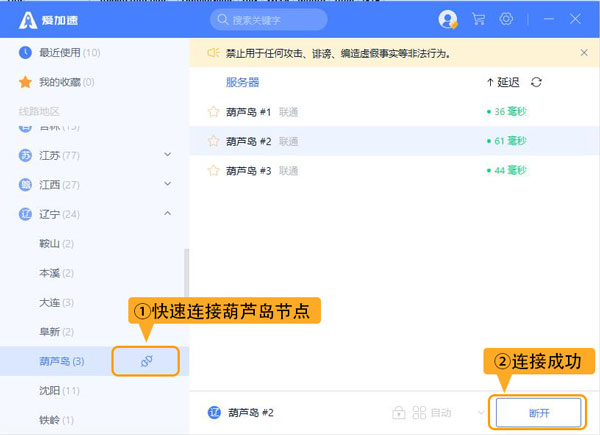Refresh latency with the circular arrows icon
The width and height of the screenshot is (600, 435).
point(536,82)
